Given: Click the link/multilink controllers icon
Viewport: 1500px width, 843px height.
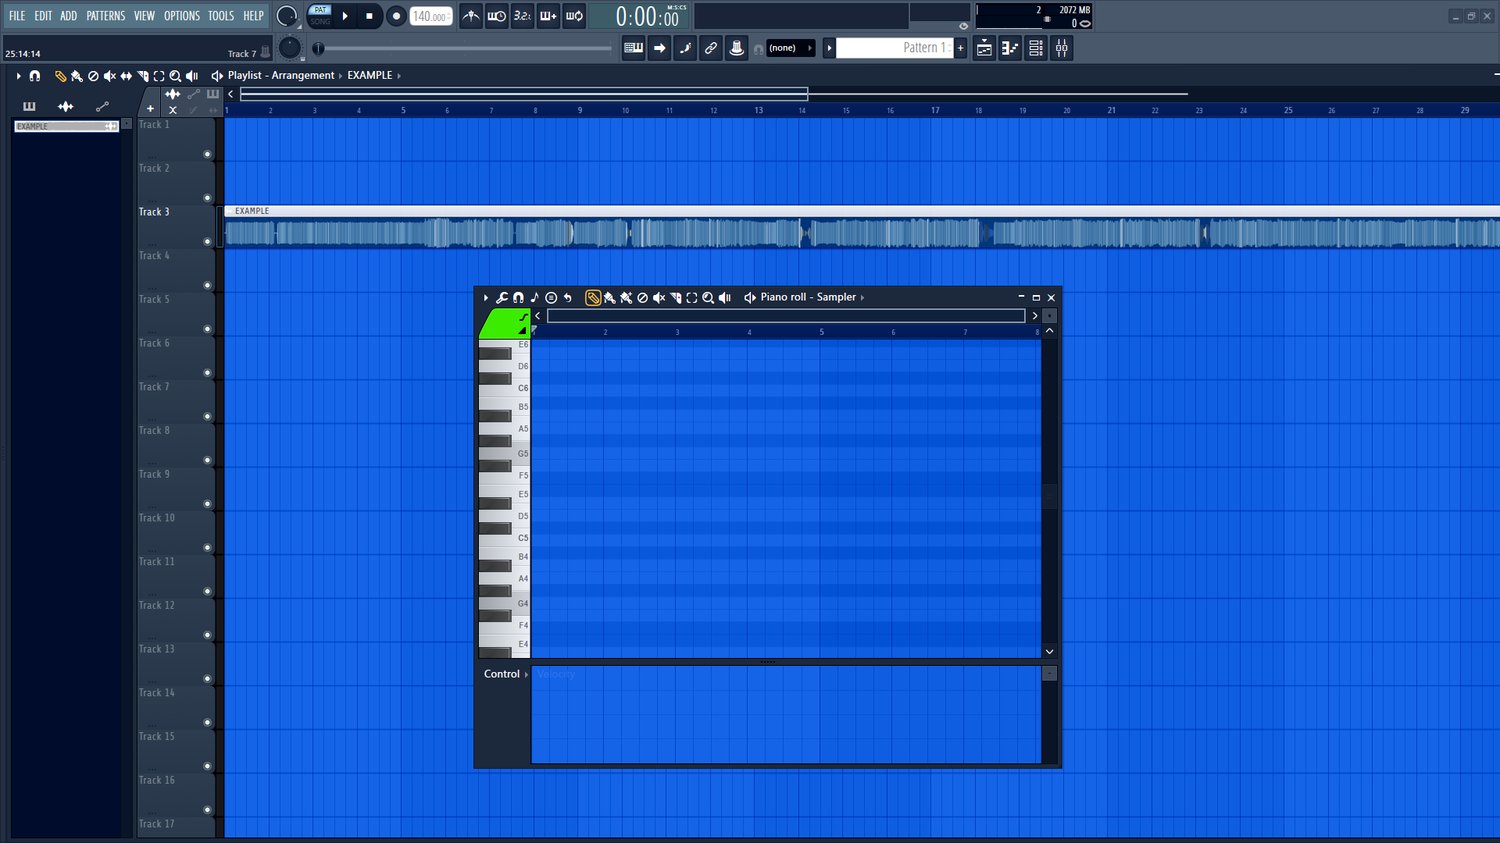Looking at the screenshot, I should tap(711, 48).
